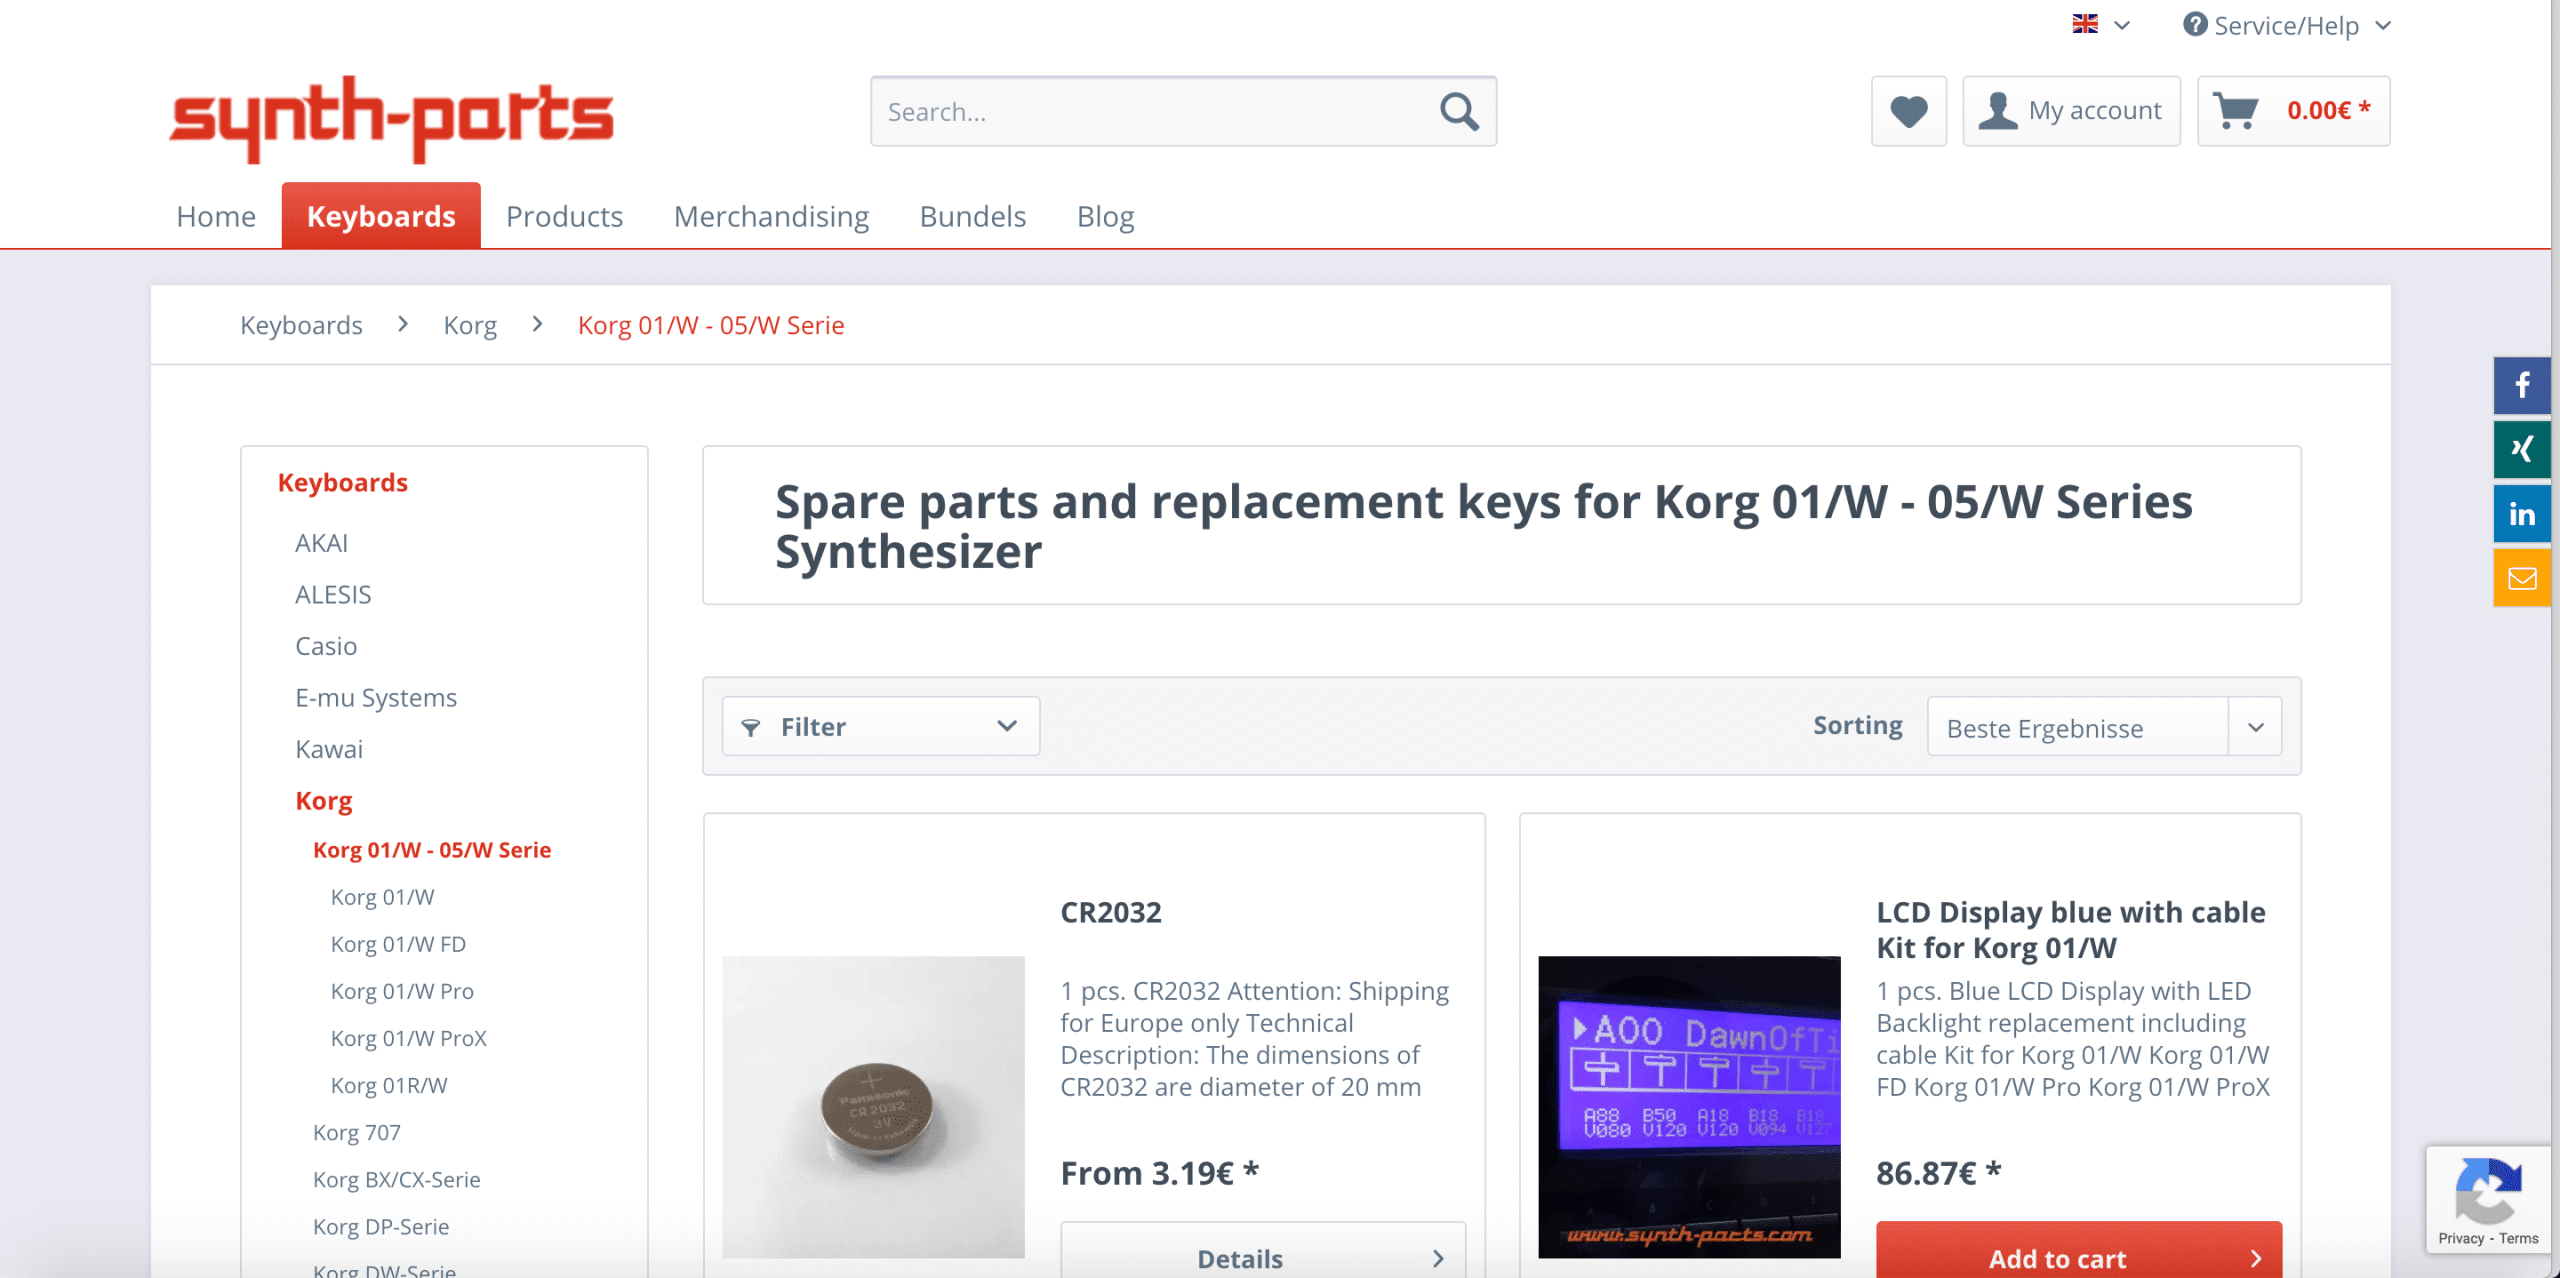Open the wishlist heart icon
Image resolution: width=2560 pixels, height=1278 pixels.
point(1908,111)
